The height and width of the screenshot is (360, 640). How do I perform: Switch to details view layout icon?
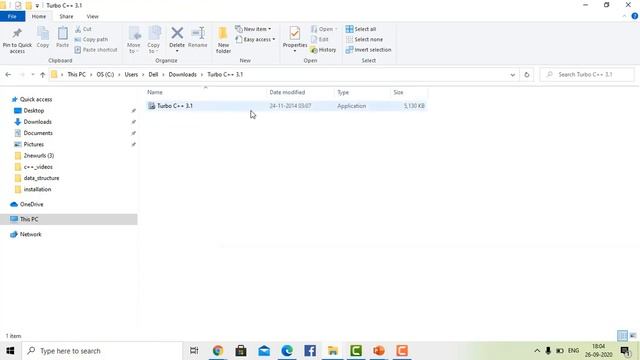[x=622, y=336]
